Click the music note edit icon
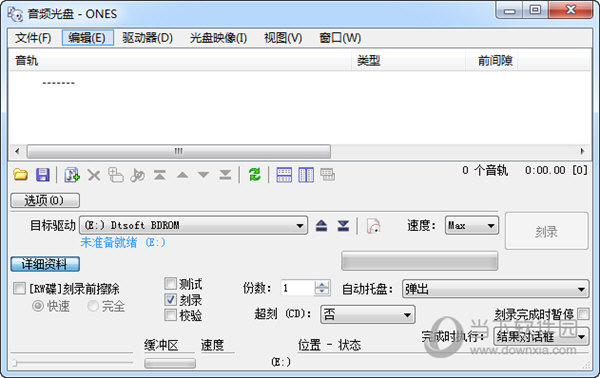Viewport: 600px width, 378px height. [137, 175]
